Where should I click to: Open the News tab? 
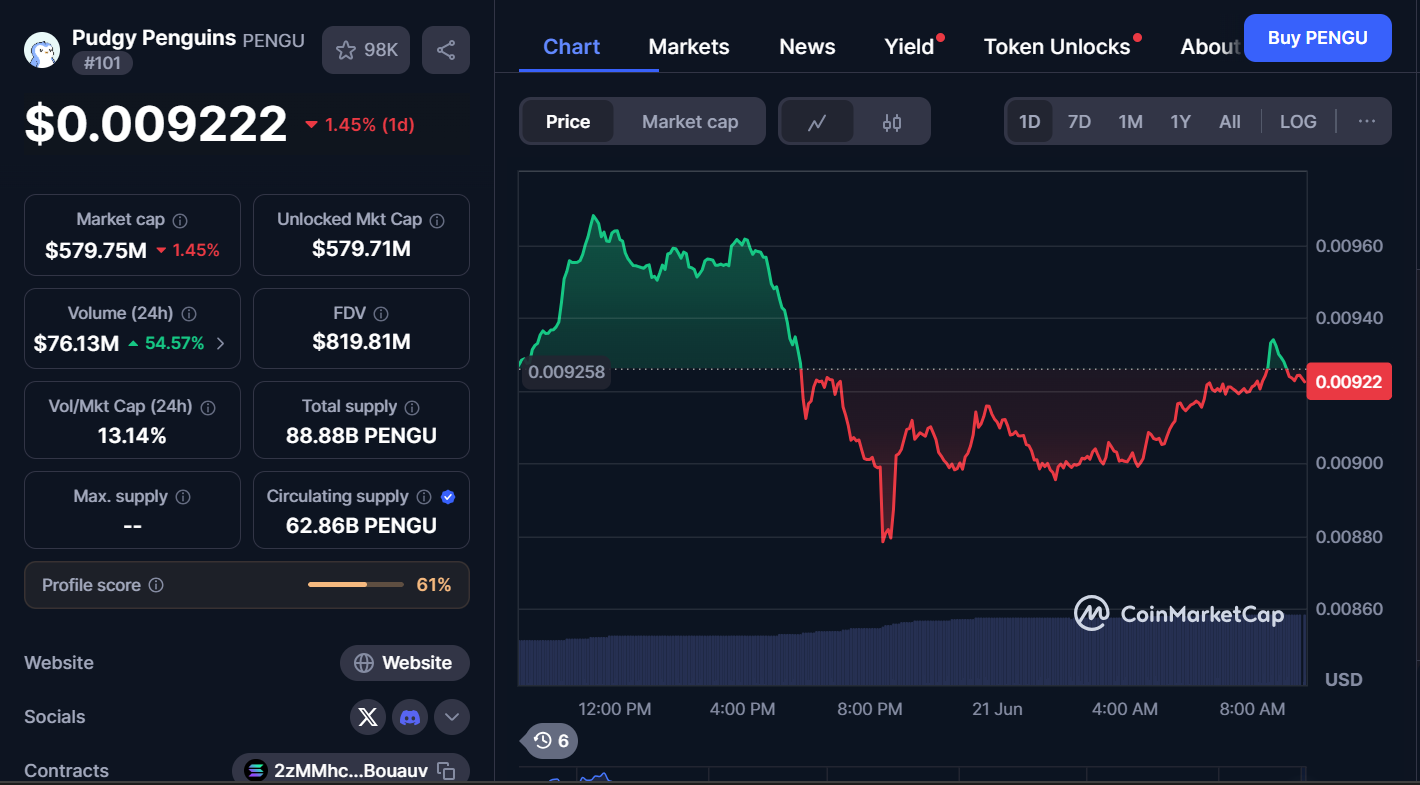click(807, 47)
